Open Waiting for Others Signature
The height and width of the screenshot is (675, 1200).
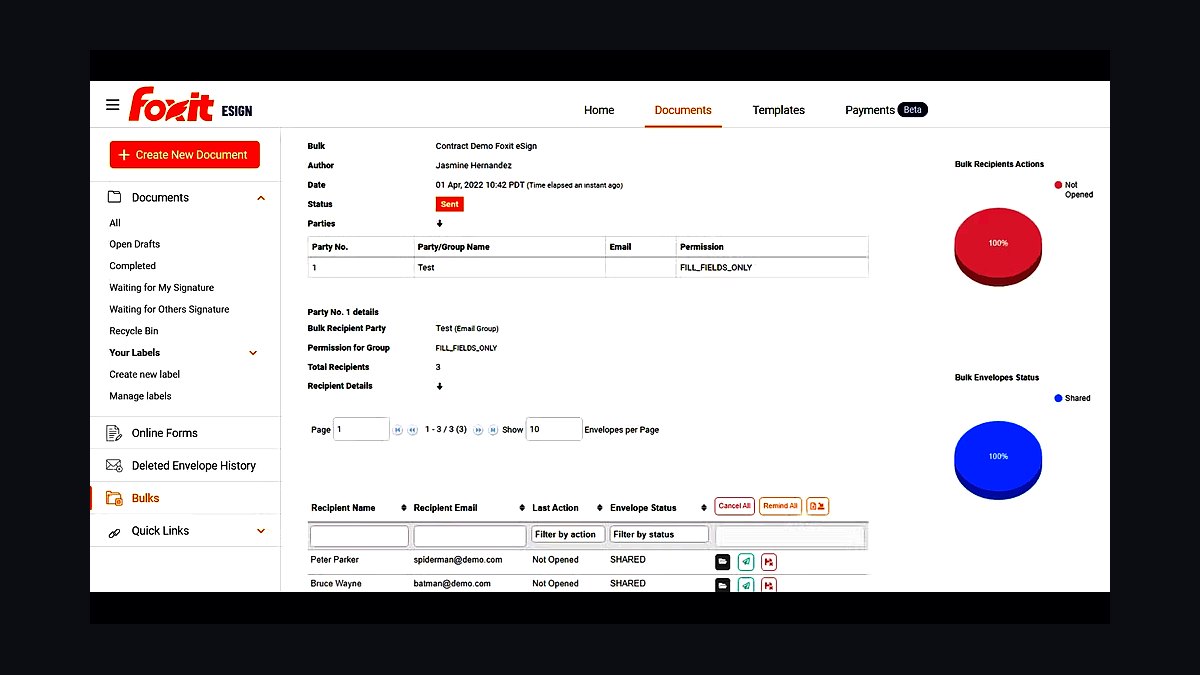pos(169,310)
